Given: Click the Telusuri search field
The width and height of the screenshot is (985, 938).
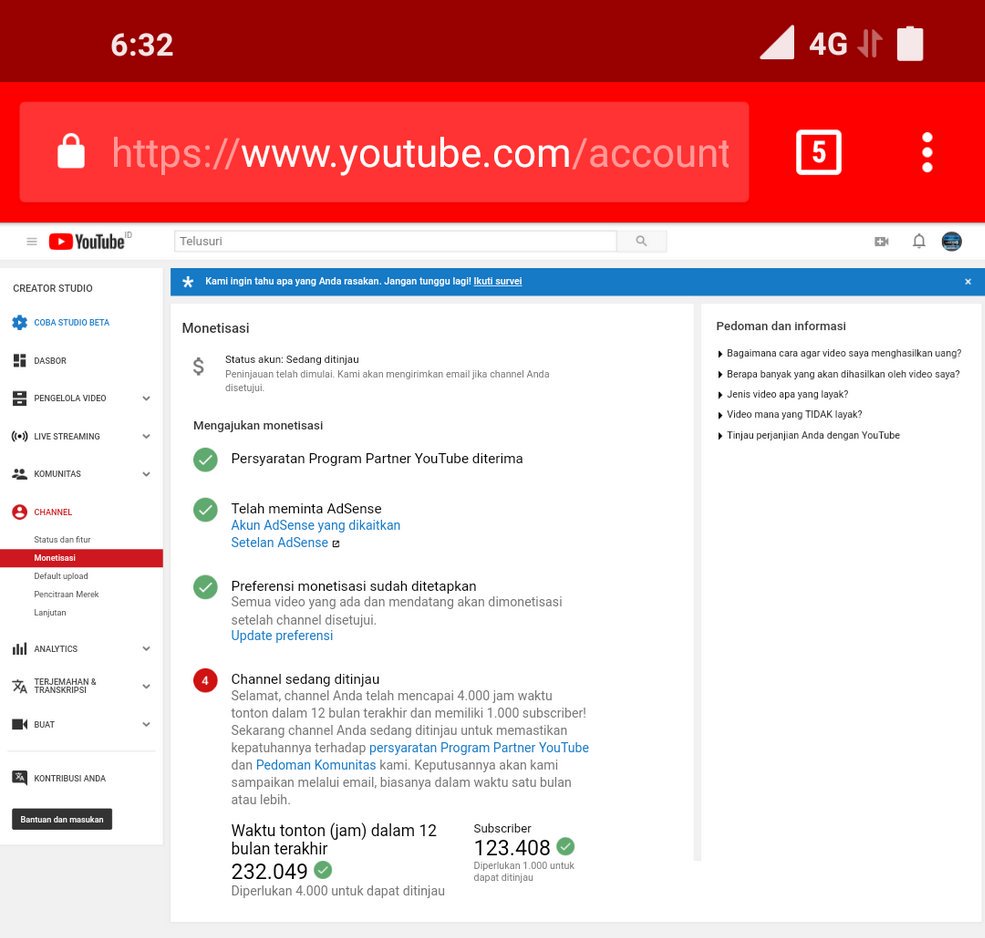Looking at the screenshot, I should tap(395, 241).
